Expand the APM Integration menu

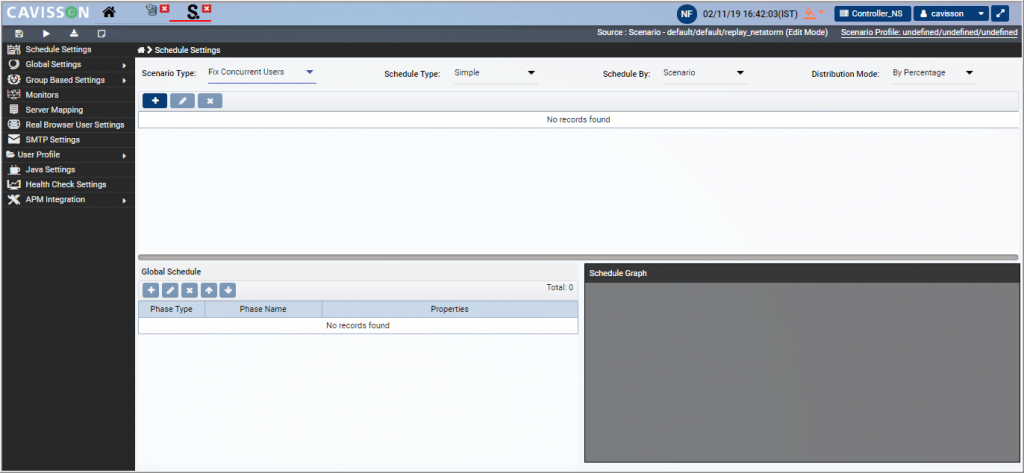67,199
